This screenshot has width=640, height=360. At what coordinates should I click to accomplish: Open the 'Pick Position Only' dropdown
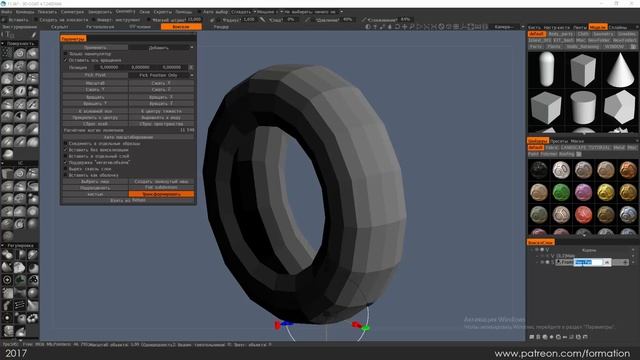161,76
